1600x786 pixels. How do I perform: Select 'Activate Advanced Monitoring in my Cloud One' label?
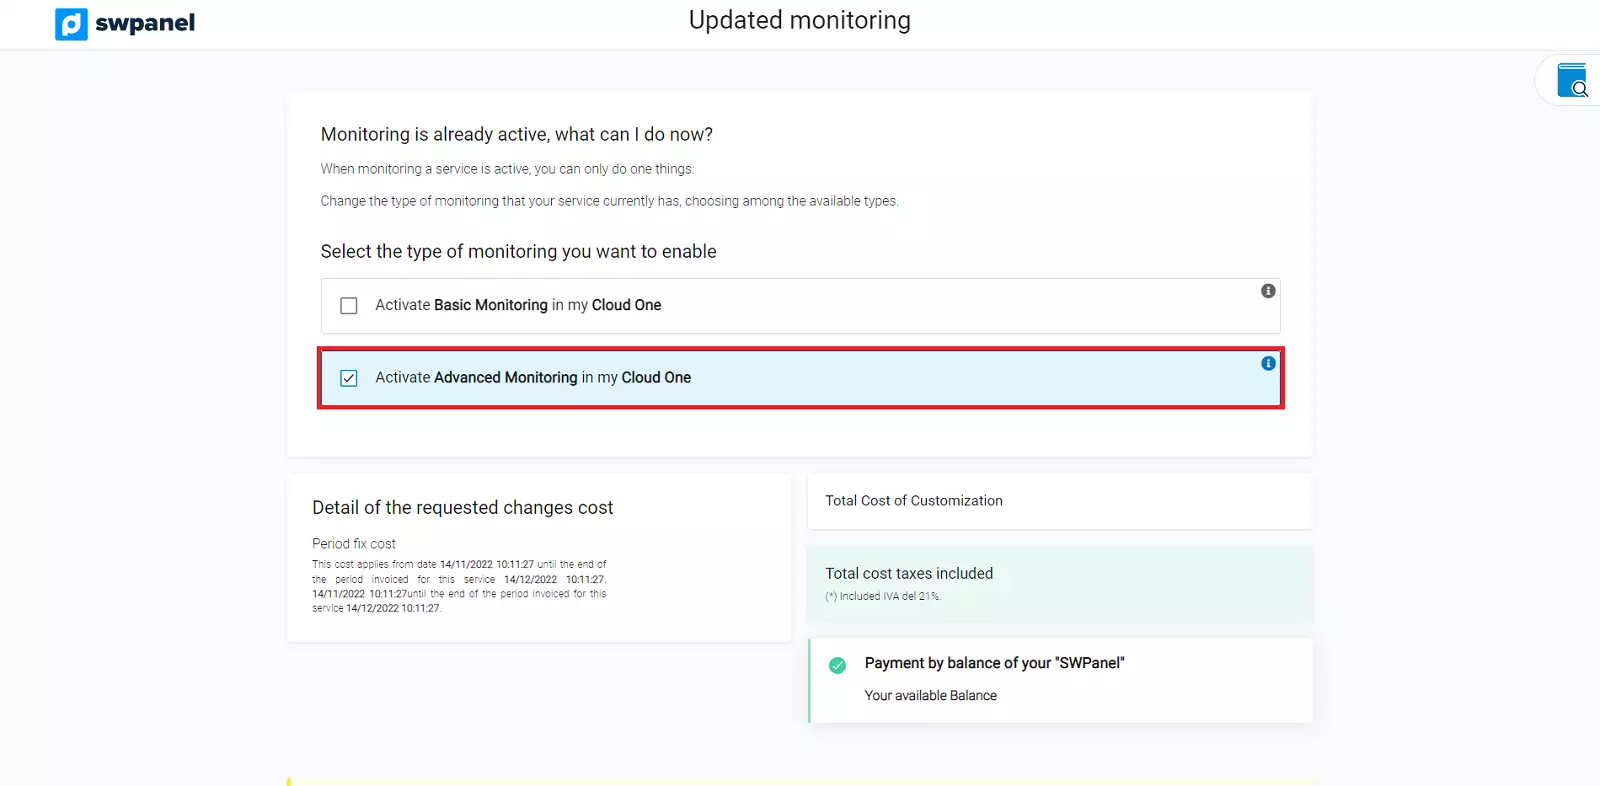[x=533, y=378]
